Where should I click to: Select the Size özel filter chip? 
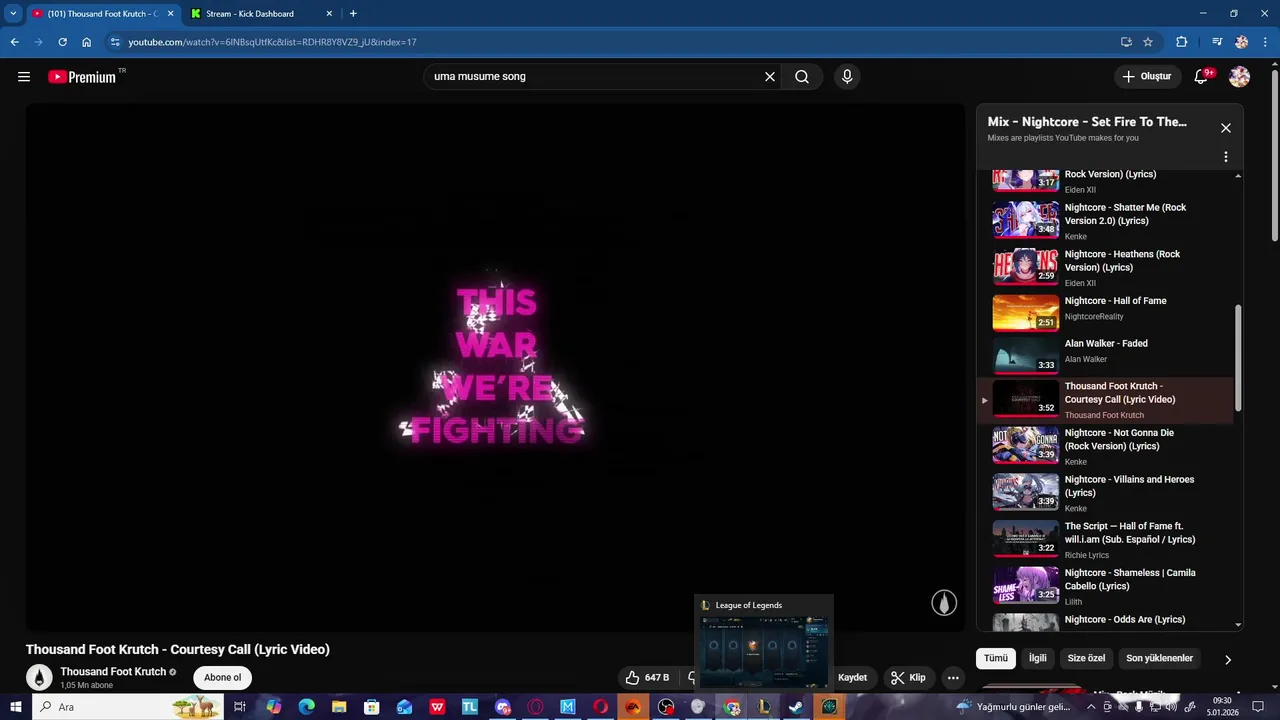pyautogui.click(x=1086, y=658)
